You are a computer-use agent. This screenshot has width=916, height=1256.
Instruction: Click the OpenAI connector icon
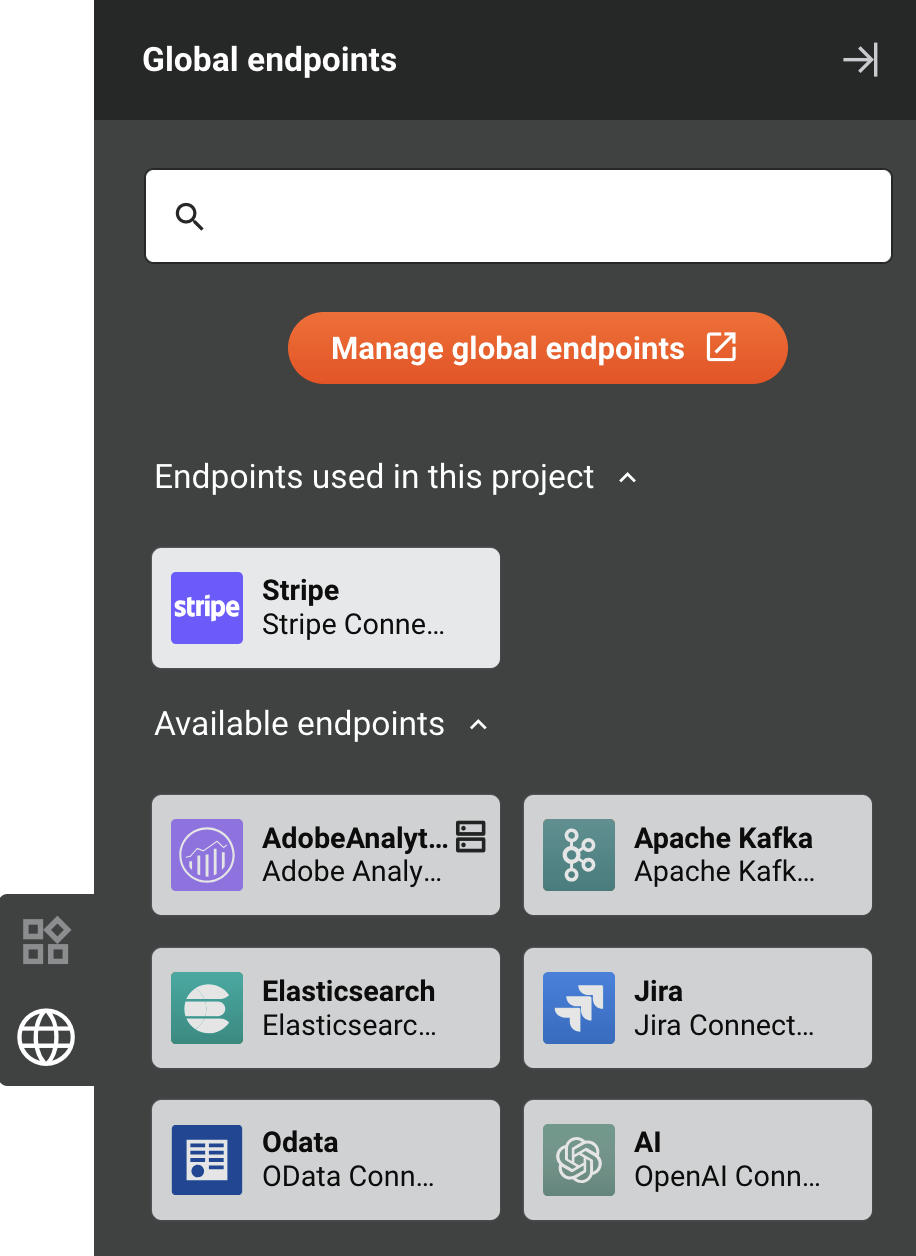coord(578,1160)
